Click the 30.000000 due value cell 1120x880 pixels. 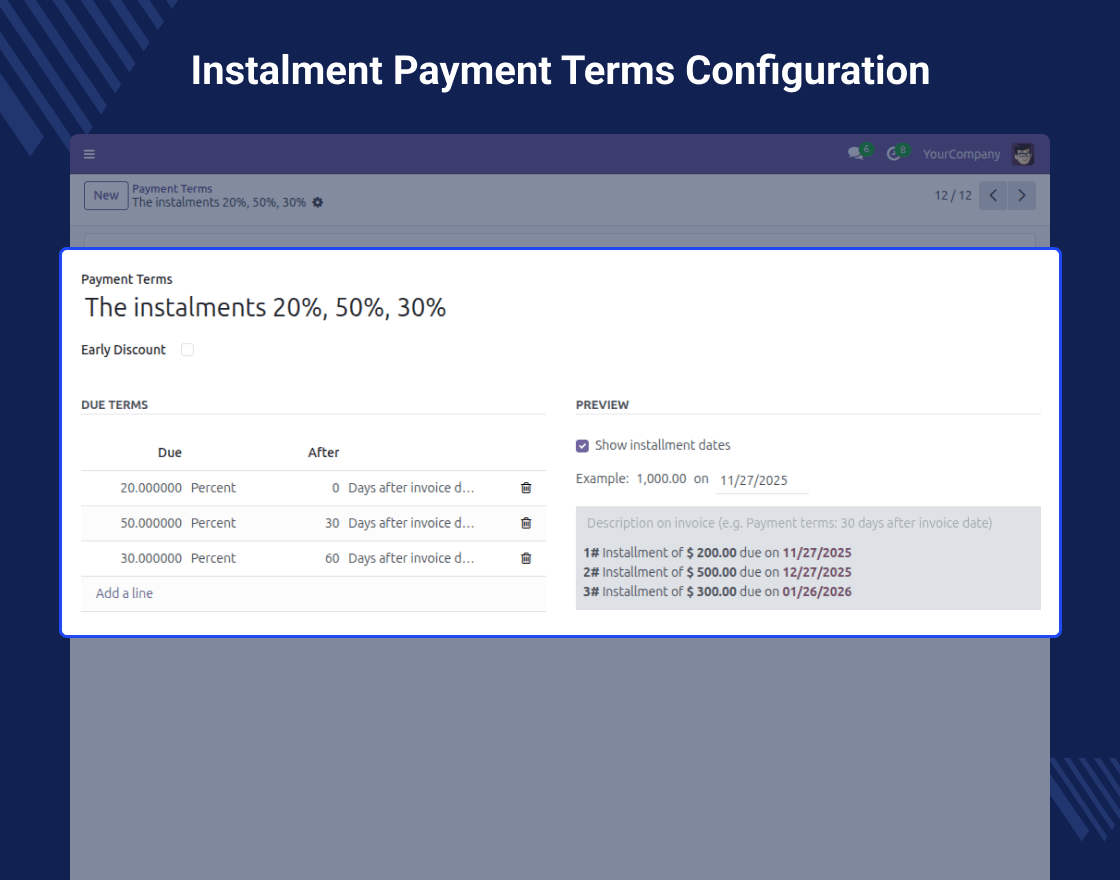pyautogui.click(x=151, y=558)
